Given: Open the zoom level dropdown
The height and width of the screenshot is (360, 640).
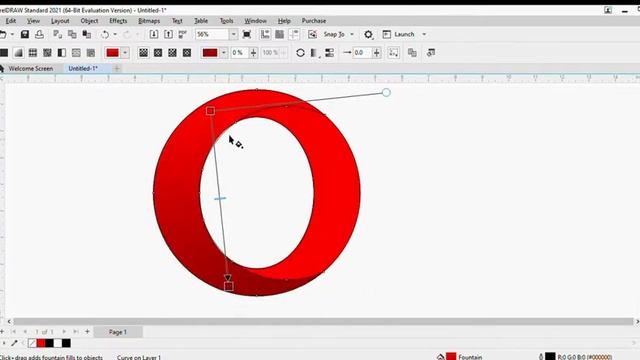Looking at the screenshot, I should (233, 34).
